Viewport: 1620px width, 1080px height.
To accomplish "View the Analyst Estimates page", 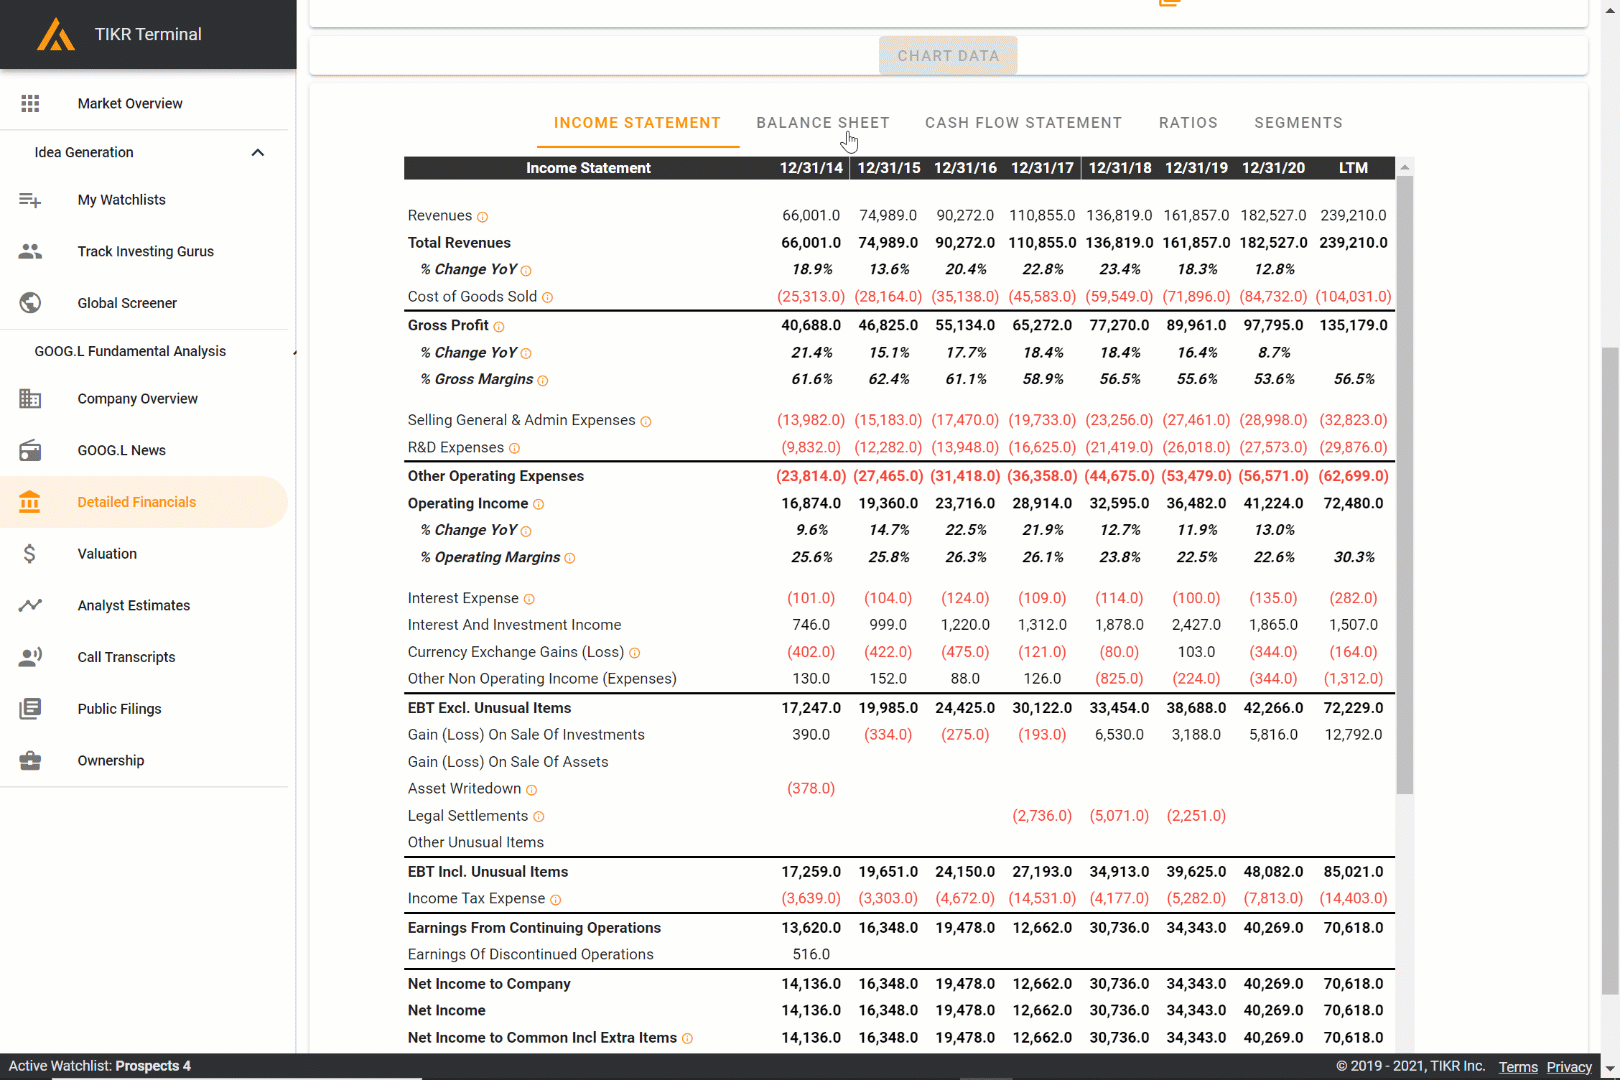I will coord(134,605).
